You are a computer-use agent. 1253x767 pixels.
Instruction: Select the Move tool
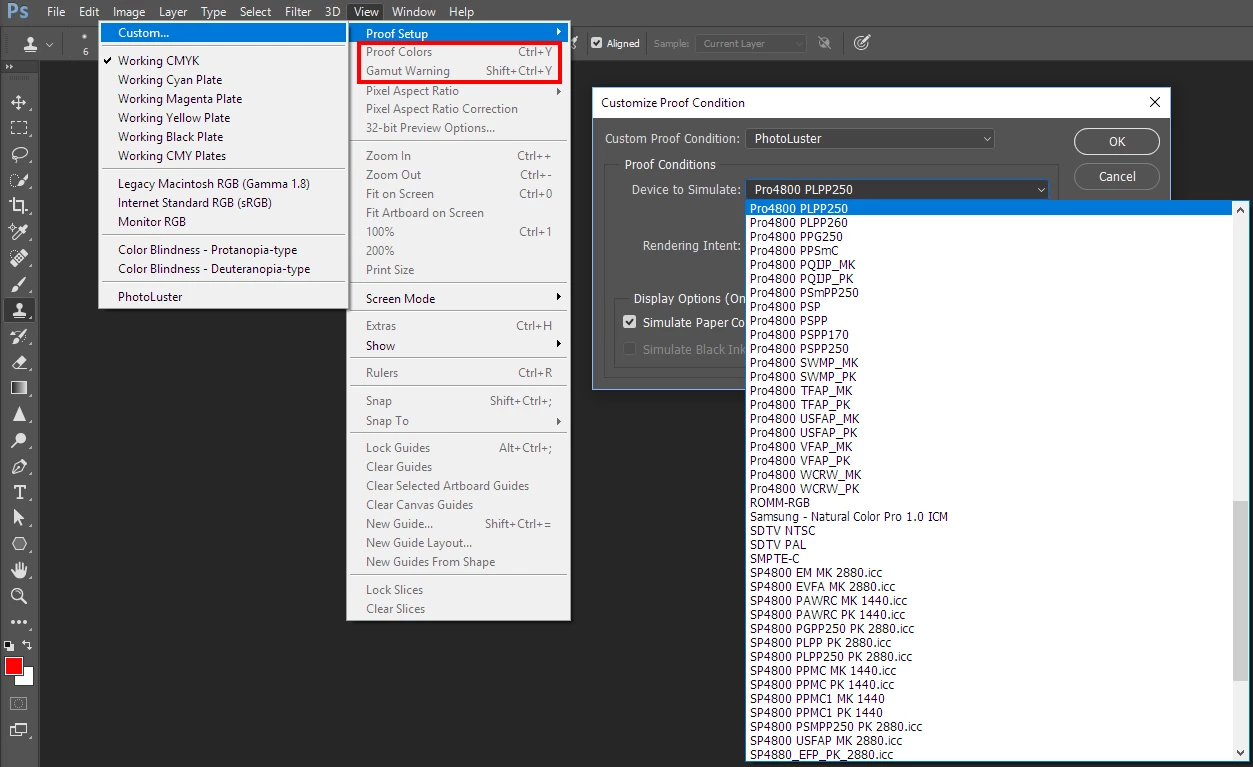(18, 102)
